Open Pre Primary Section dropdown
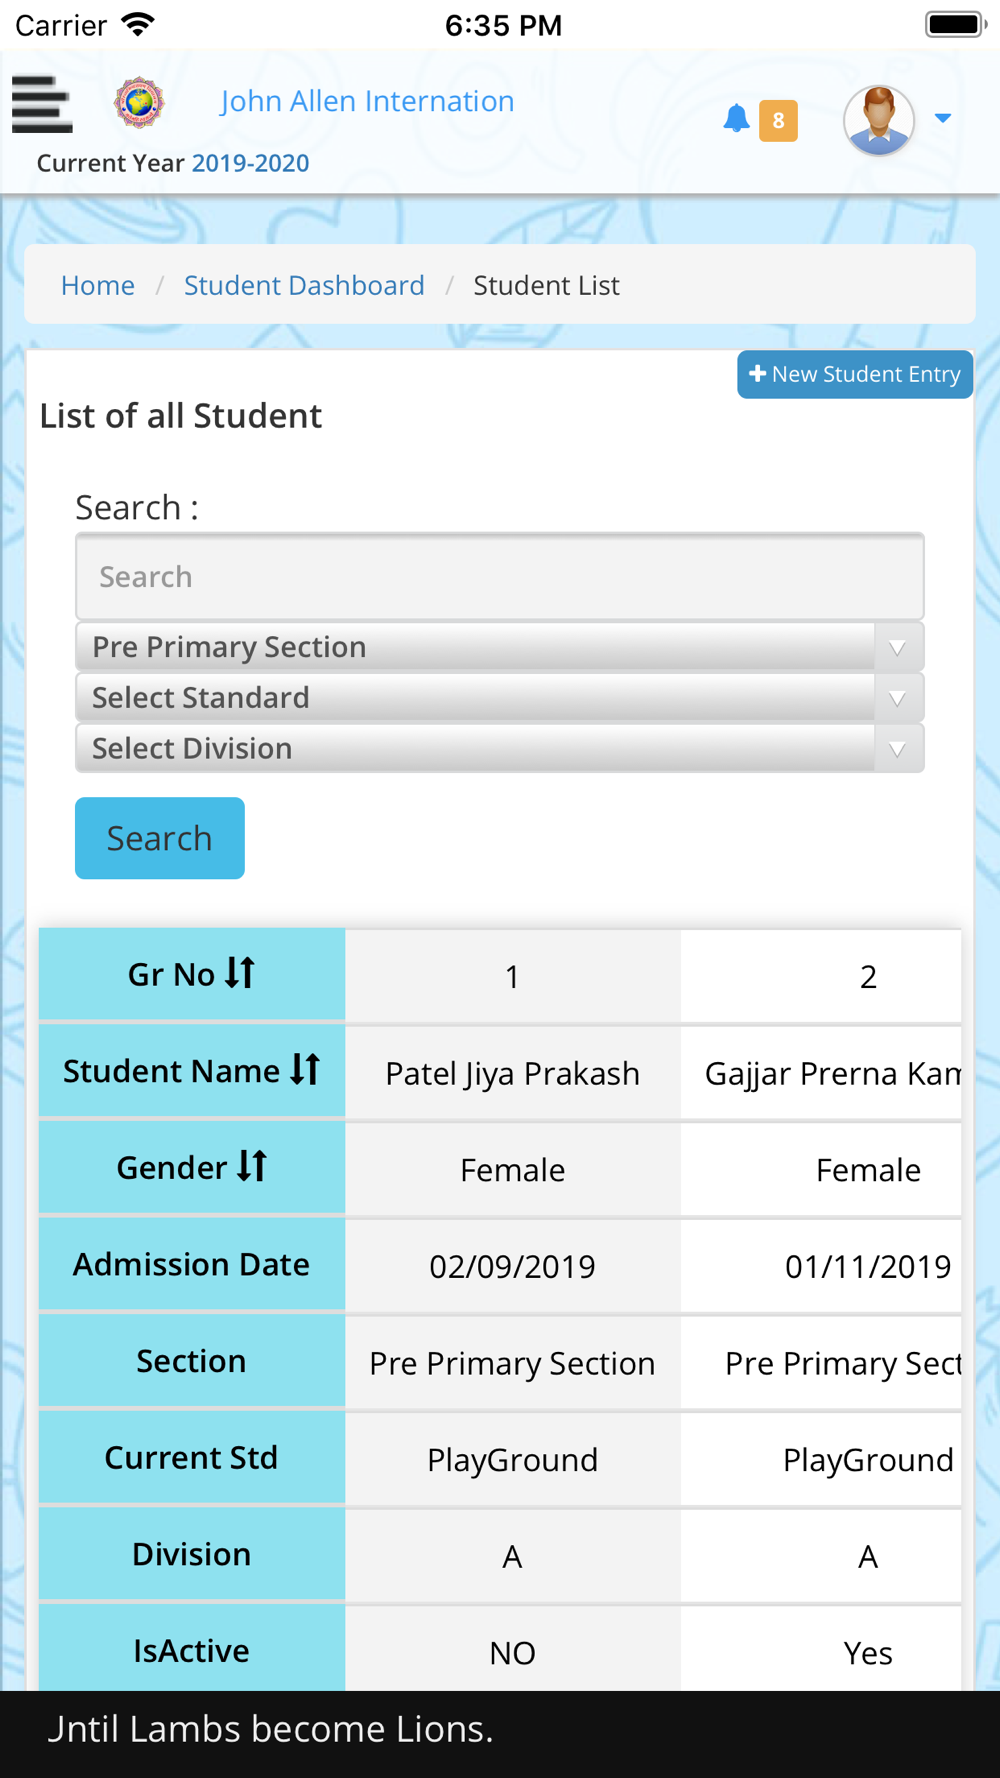The height and width of the screenshot is (1778, 1000). (499, 647)
